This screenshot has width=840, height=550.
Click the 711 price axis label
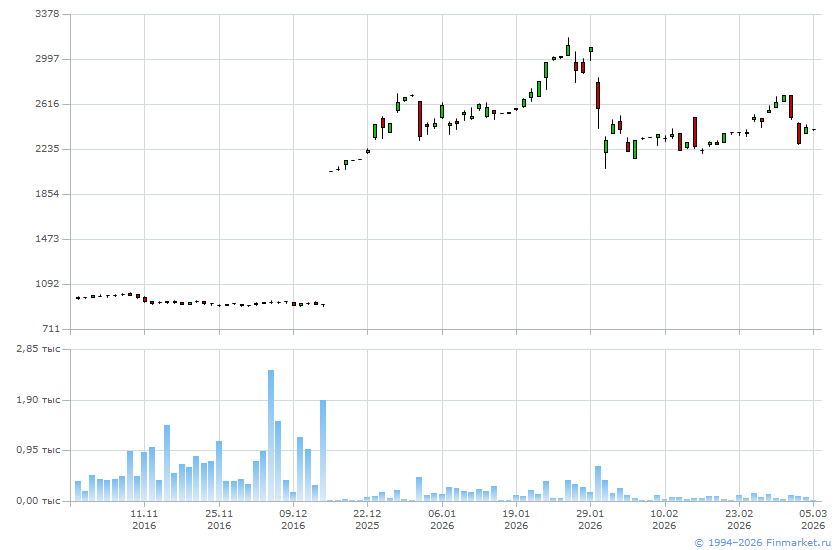pos(50,329)
